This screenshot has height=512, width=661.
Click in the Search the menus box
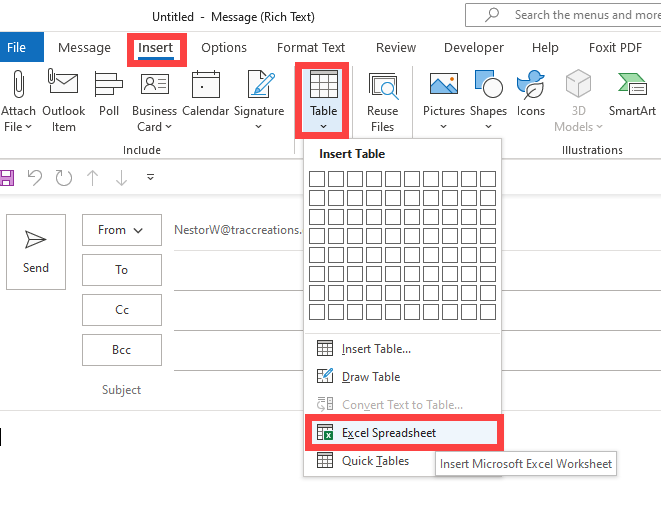click(565, 15)
